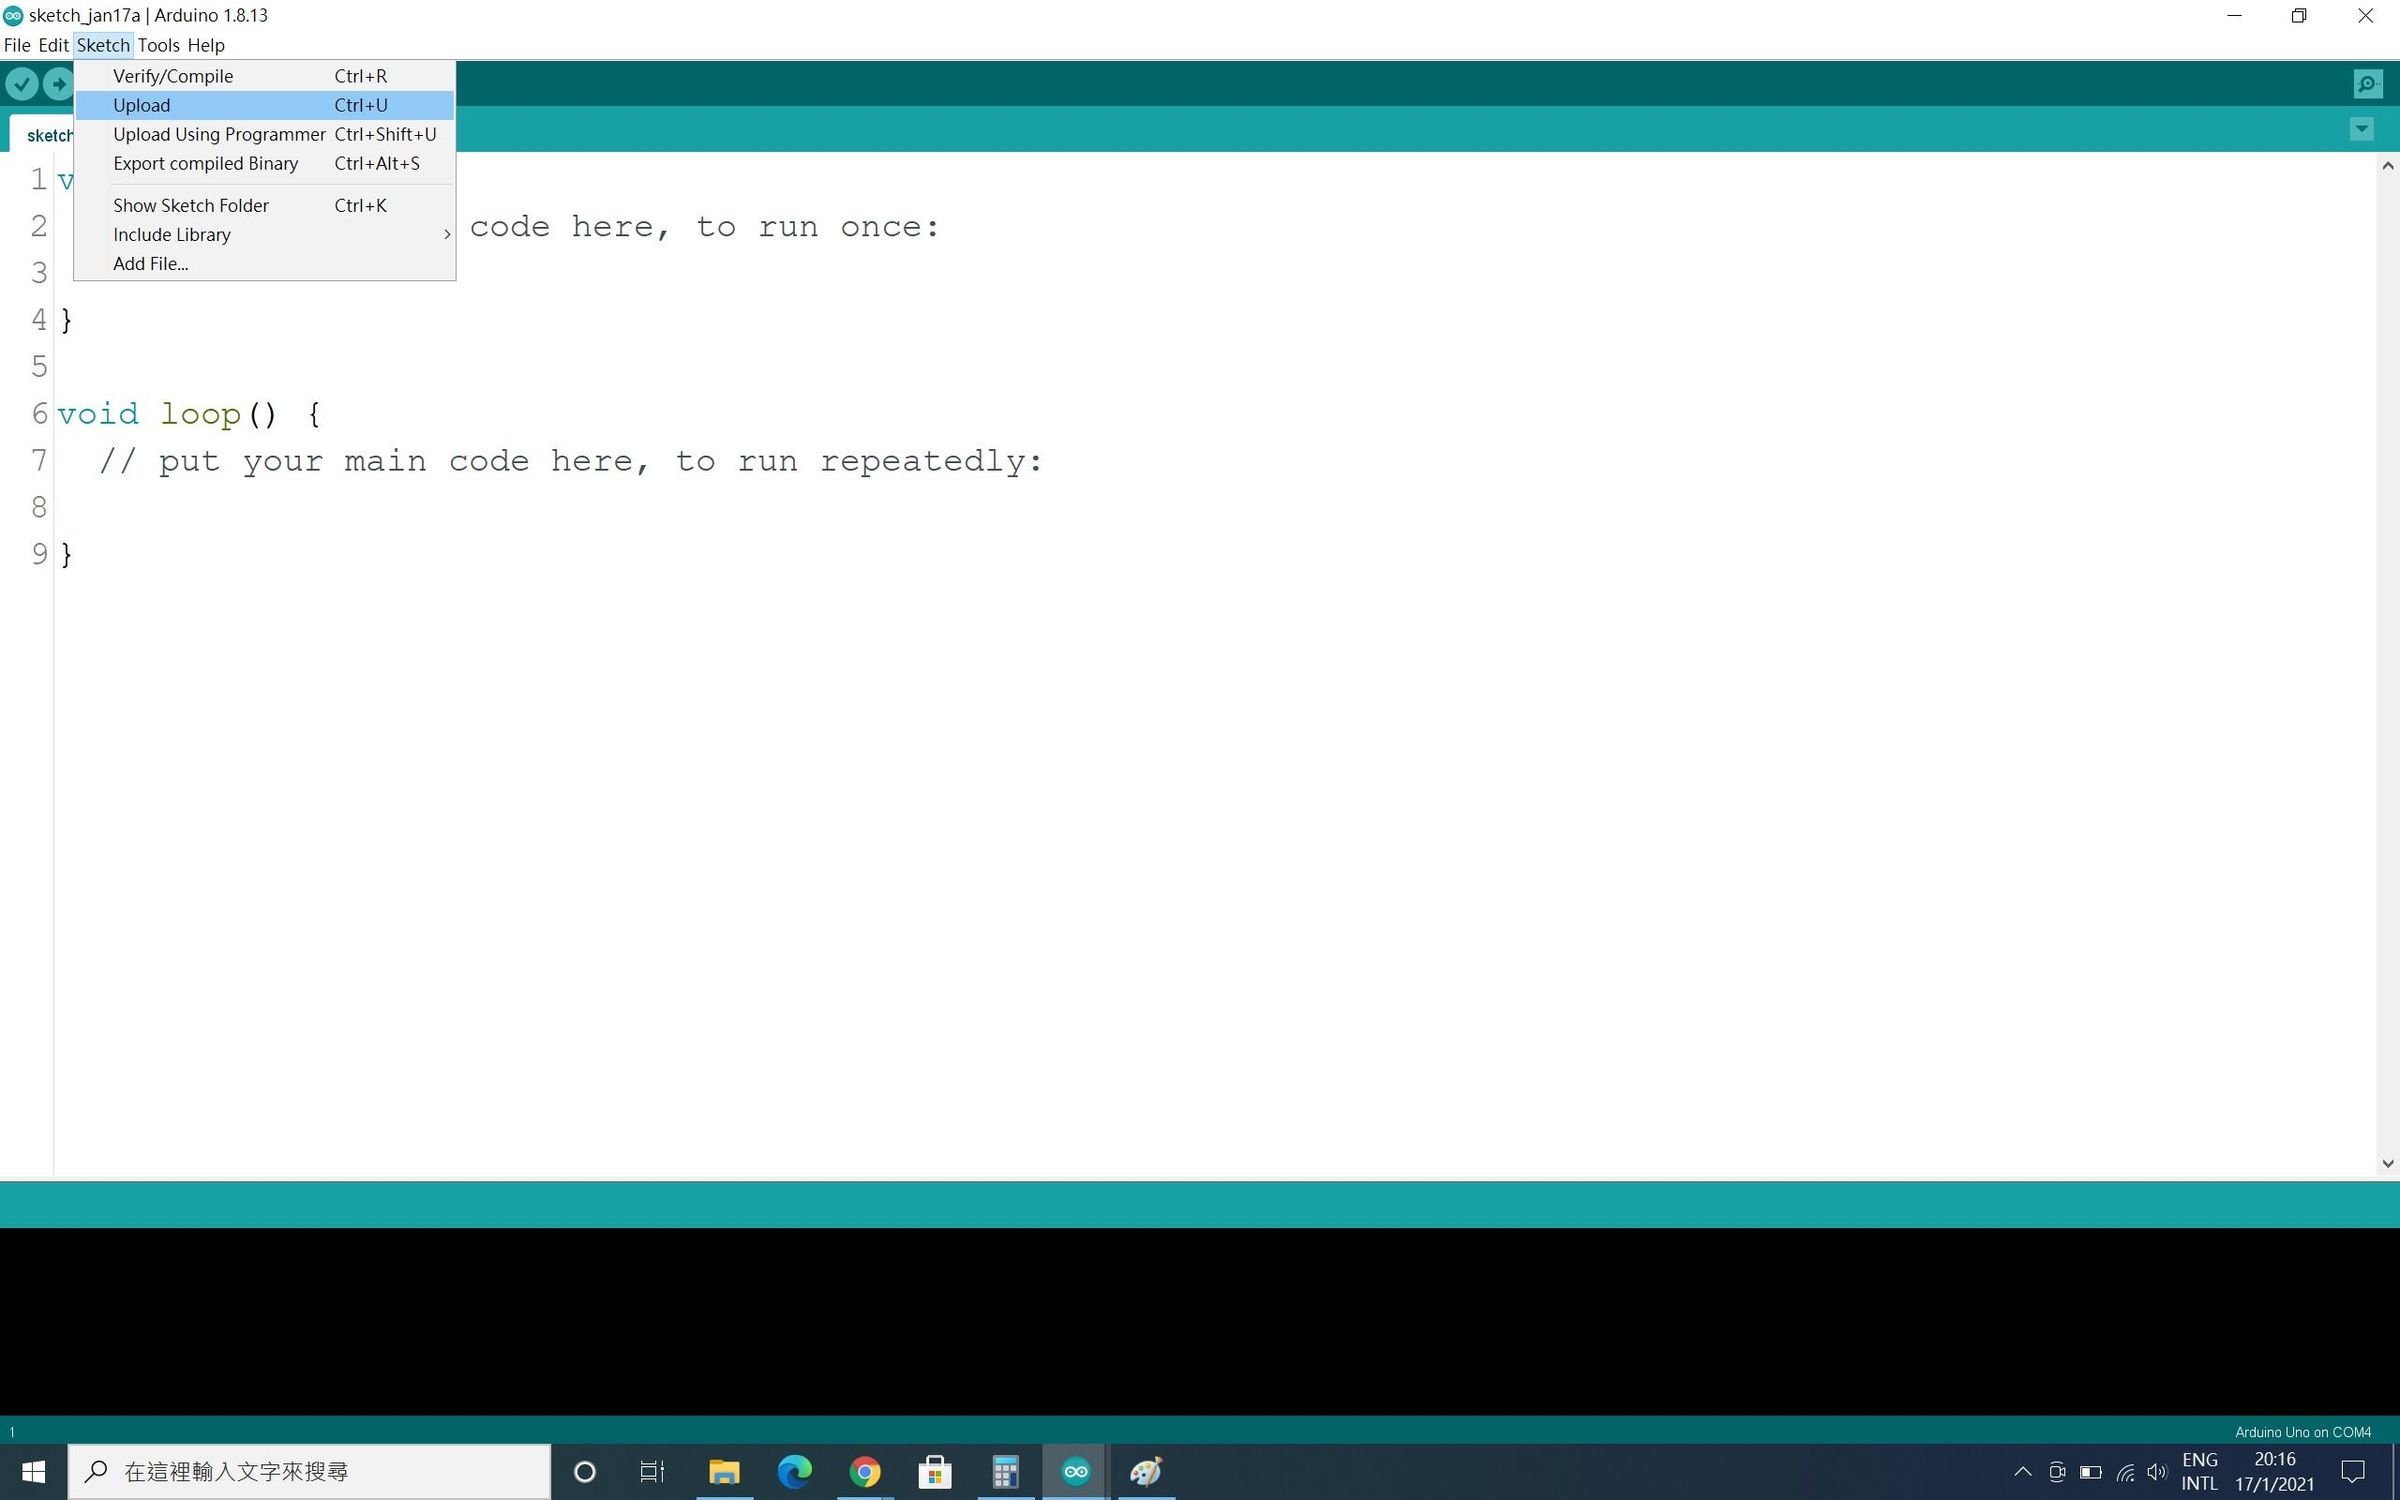Open the Microsoft Store taskbar icon
This screenshot has height=1500, width=2400.
pos(935,1471)
